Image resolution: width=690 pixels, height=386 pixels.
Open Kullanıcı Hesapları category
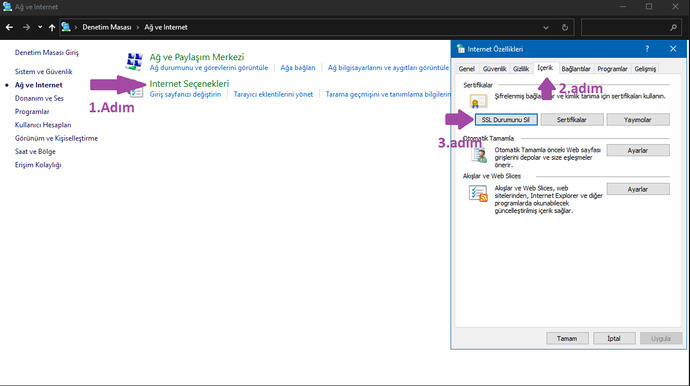click(43, 125)
